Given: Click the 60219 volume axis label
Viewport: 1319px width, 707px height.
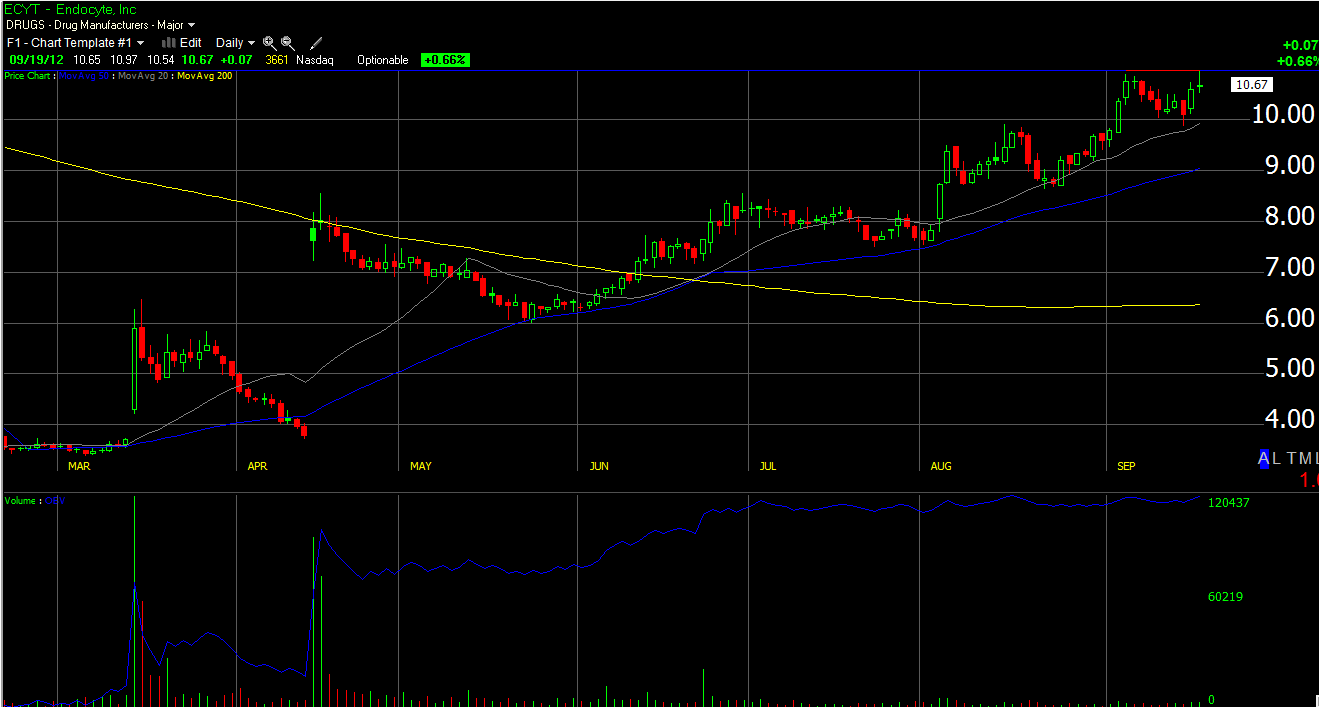Looking at the screenshot, I should 1226,597.
